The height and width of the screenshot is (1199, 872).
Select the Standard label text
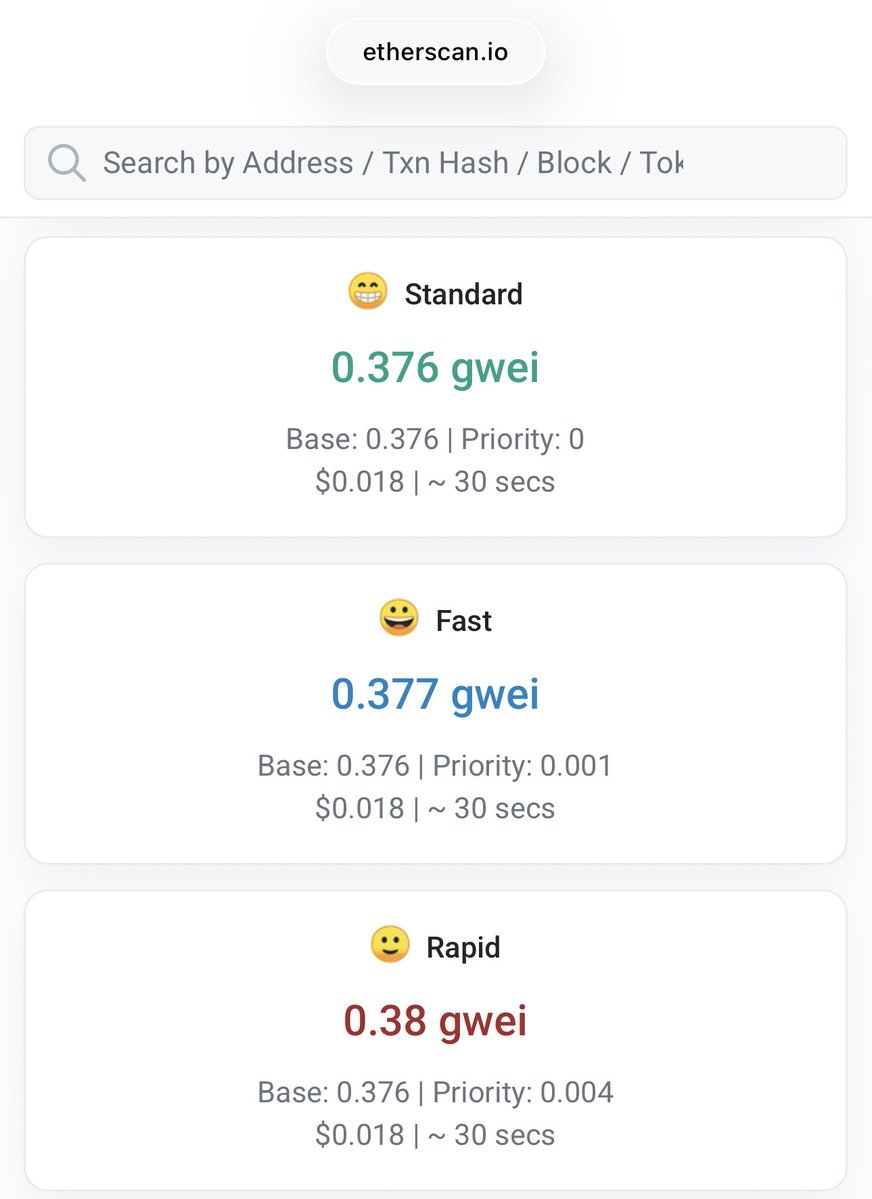point(463,294)
